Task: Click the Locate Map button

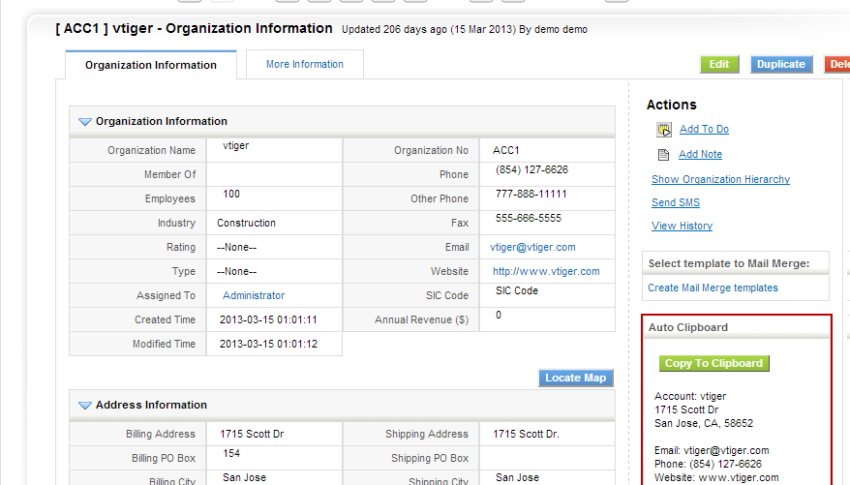Action: (x=576, y=378)
